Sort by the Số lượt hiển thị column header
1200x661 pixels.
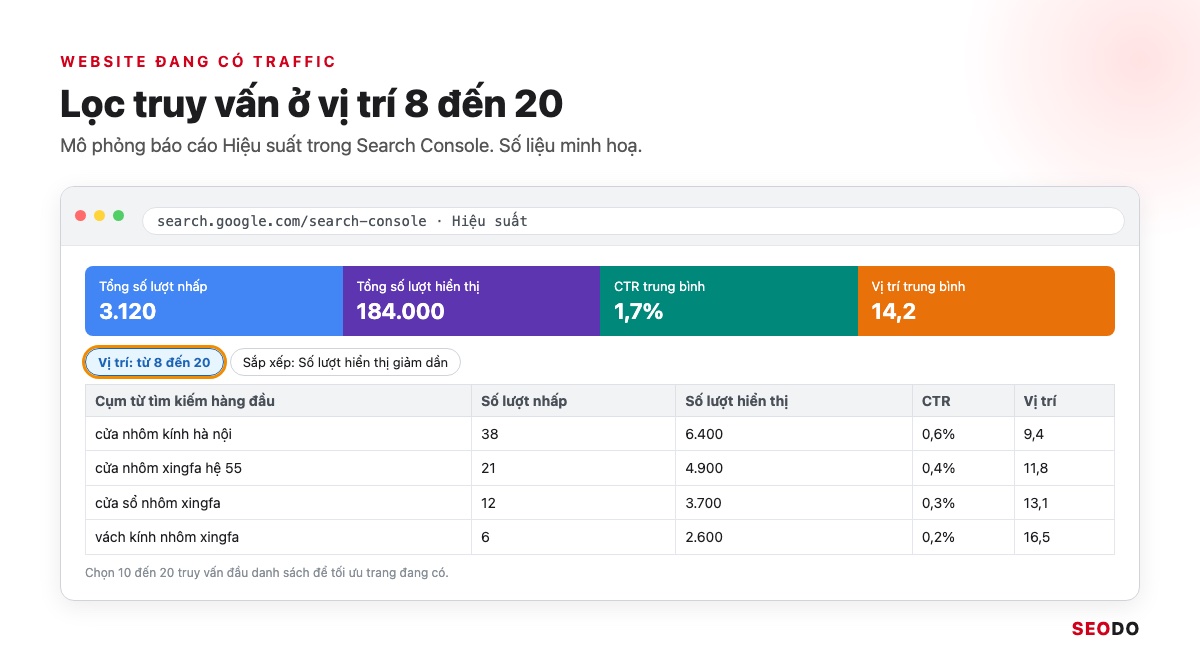click(x=794, y=401)
